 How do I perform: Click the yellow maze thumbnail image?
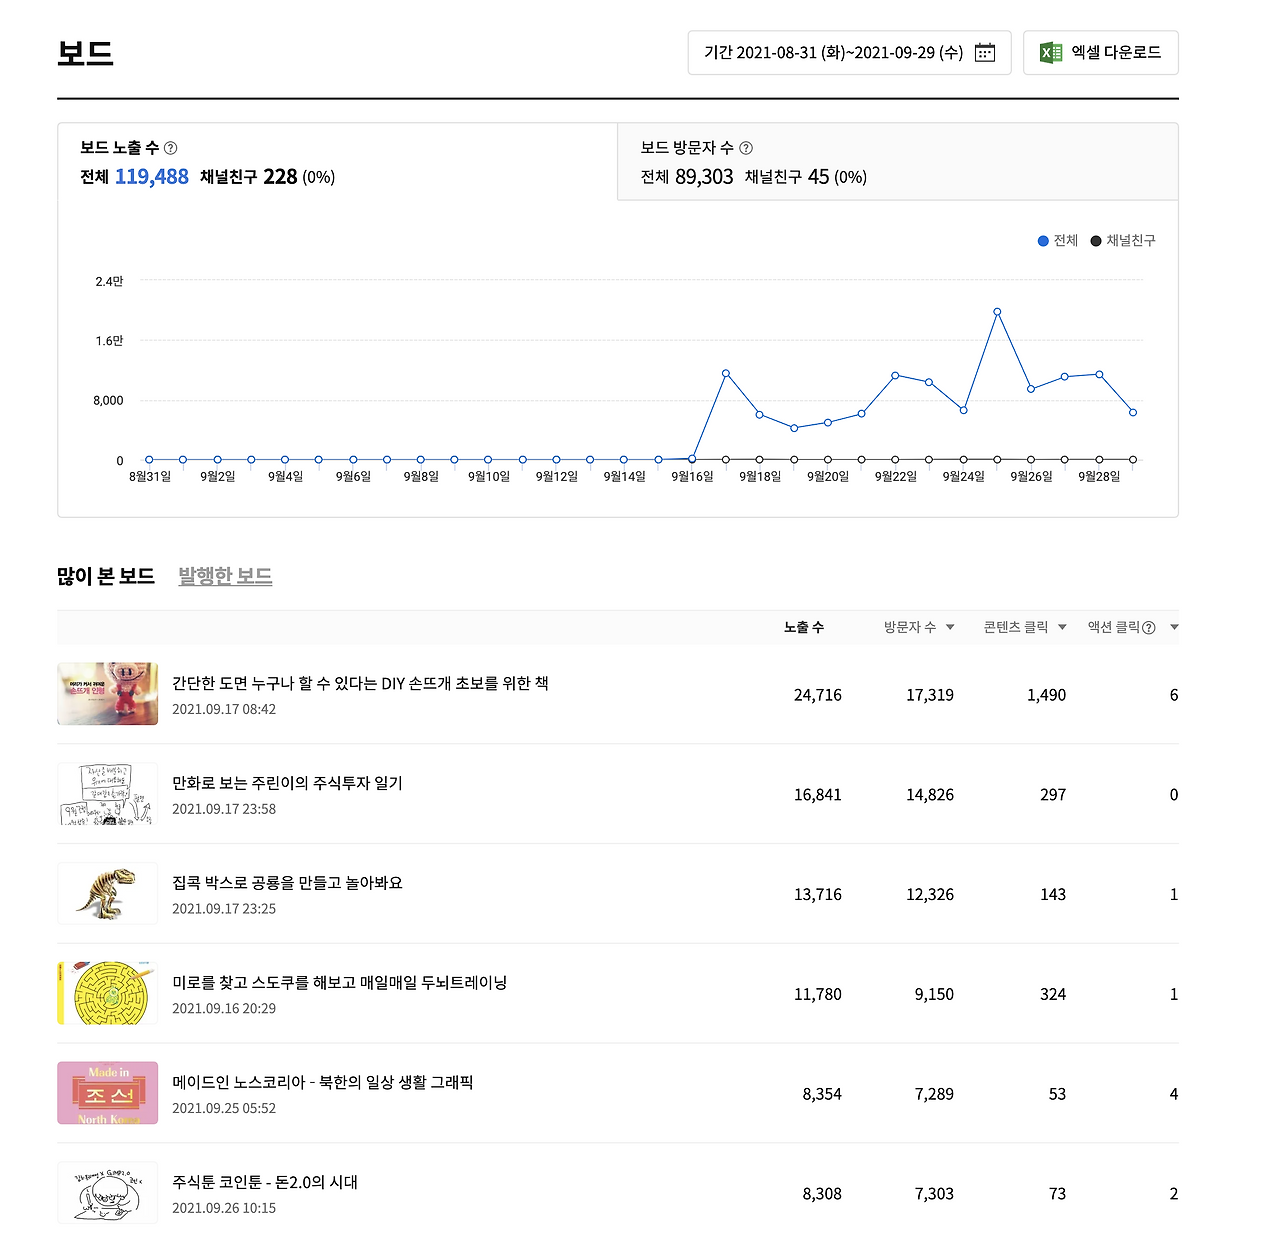pyautogui.click(x=107, y=993)
